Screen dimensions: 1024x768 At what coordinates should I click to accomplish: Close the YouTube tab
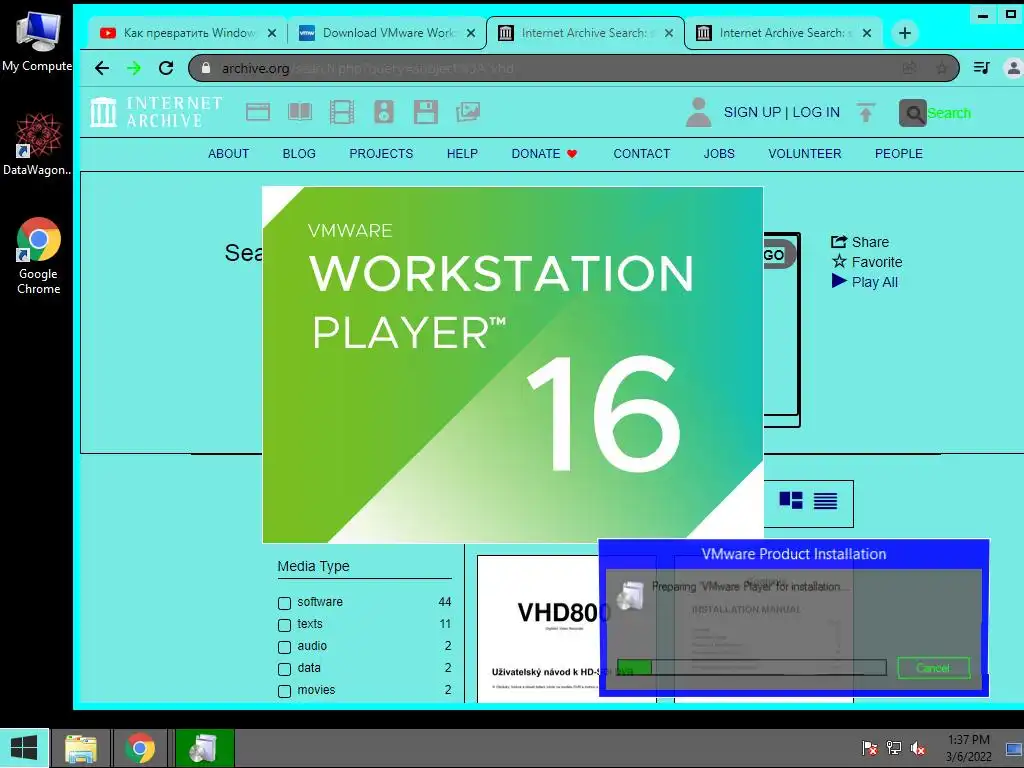coord(272,33)
